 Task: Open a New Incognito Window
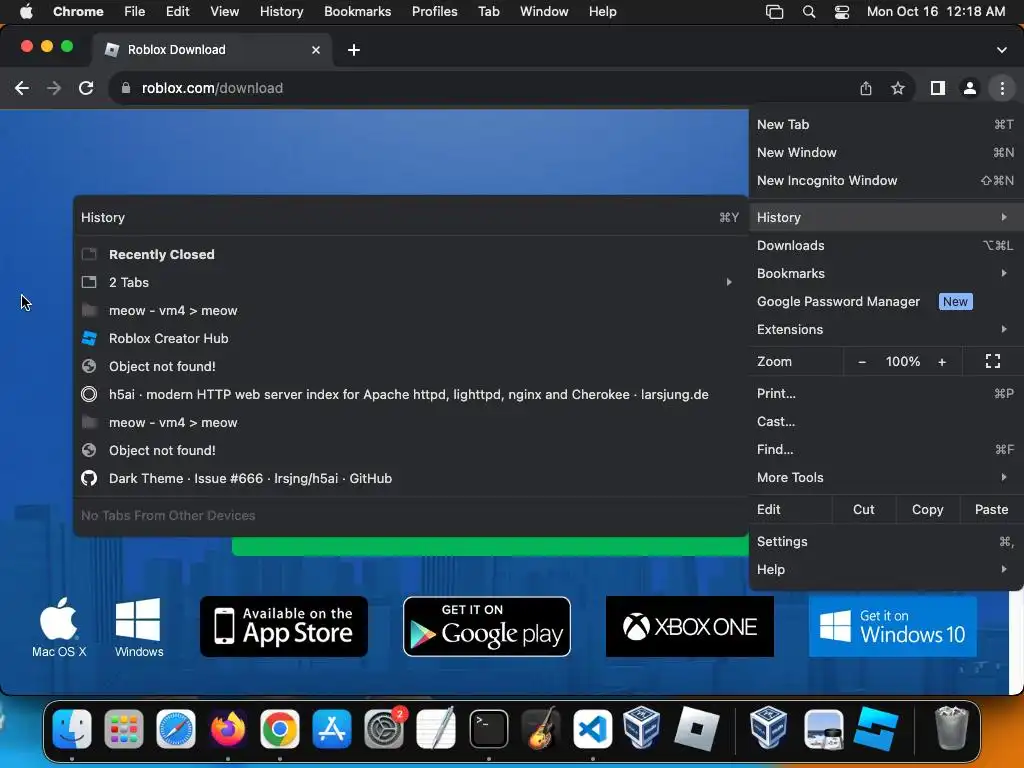pos(886,180)
